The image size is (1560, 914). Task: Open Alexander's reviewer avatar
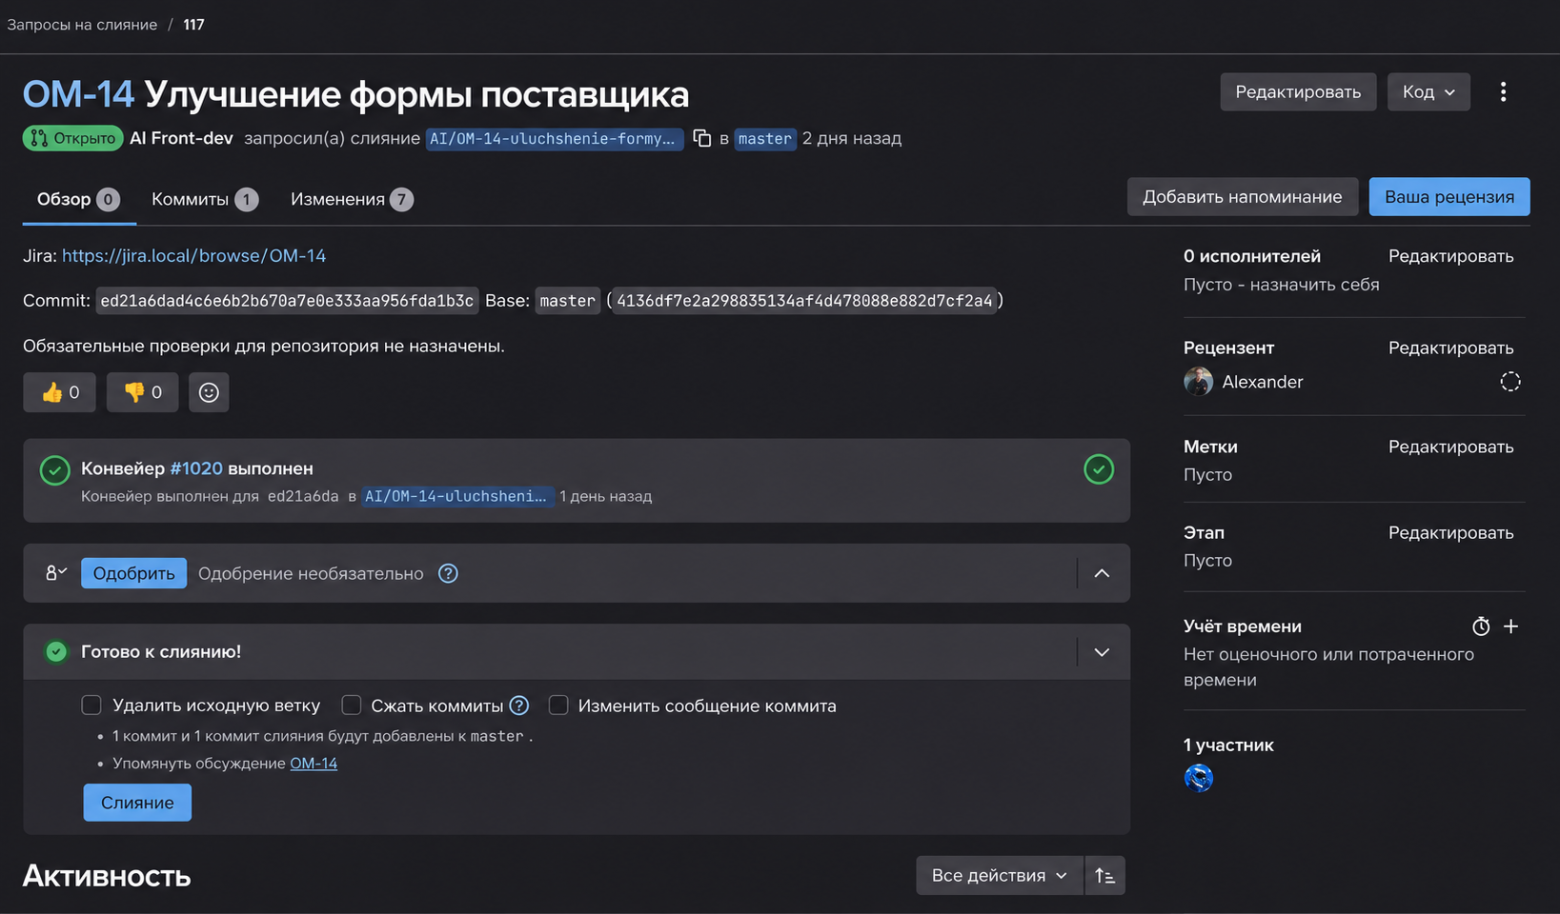(x=1198, y=382)
